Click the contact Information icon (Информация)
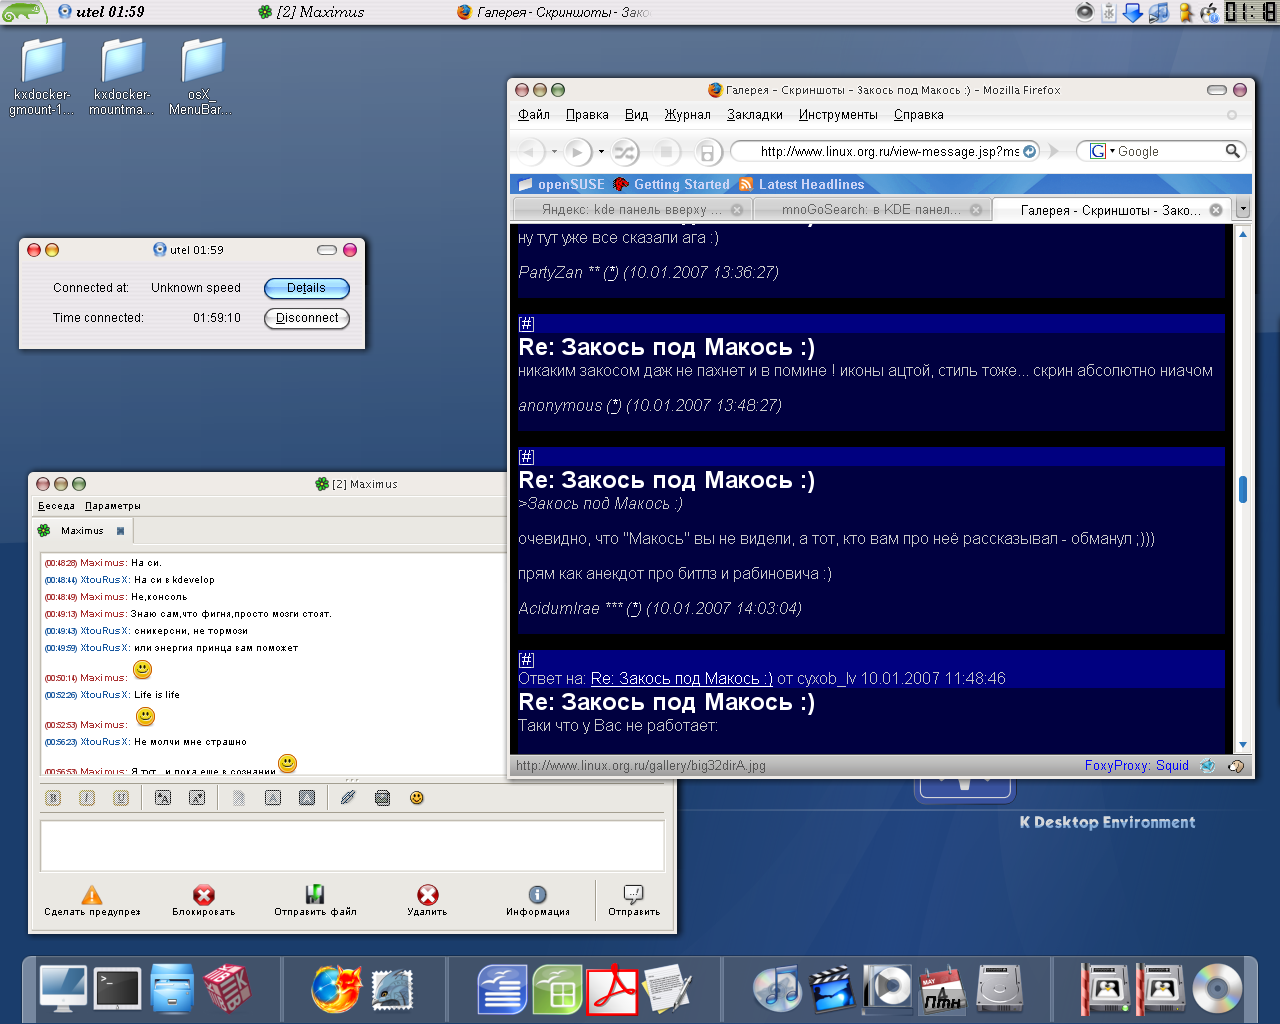The width and height of the screenshot is (1280, 1024). (x=537, y=896)
